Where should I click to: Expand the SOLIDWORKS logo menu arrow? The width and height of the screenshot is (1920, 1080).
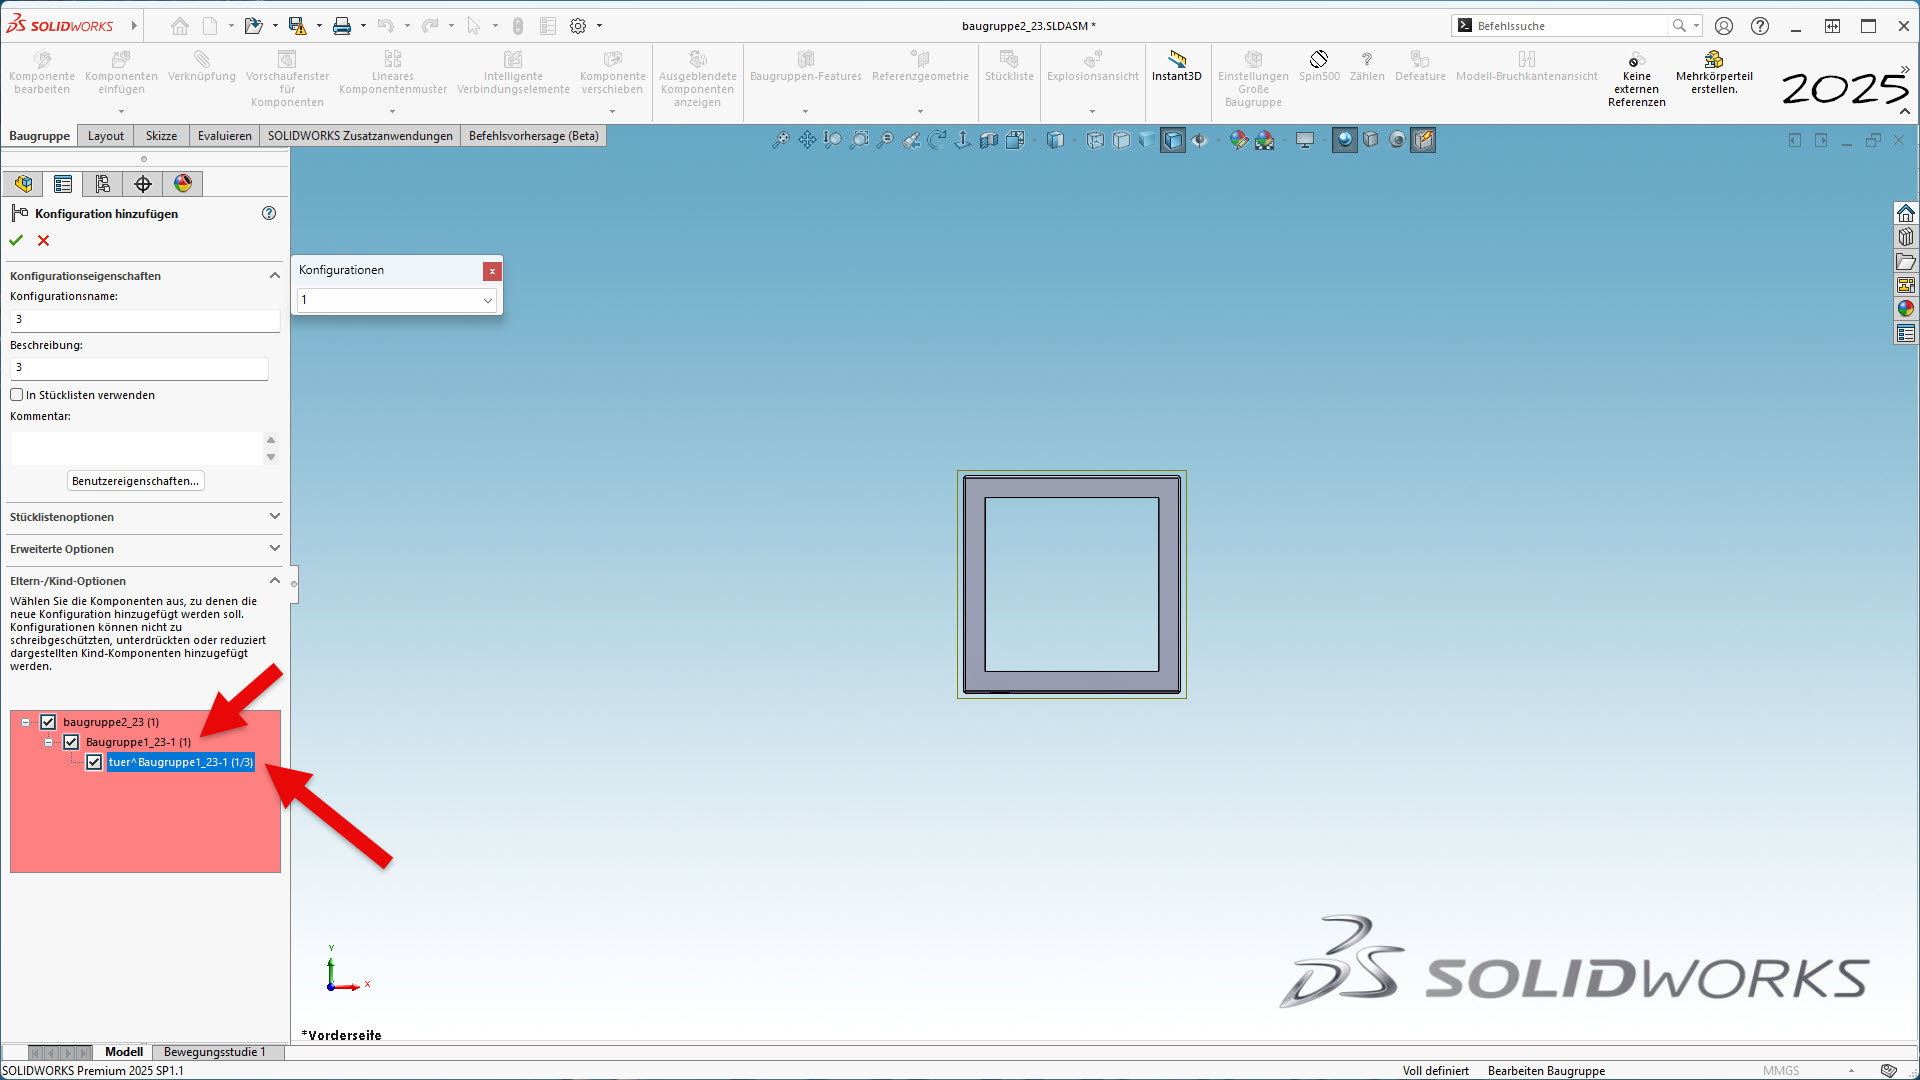(133, 26)
